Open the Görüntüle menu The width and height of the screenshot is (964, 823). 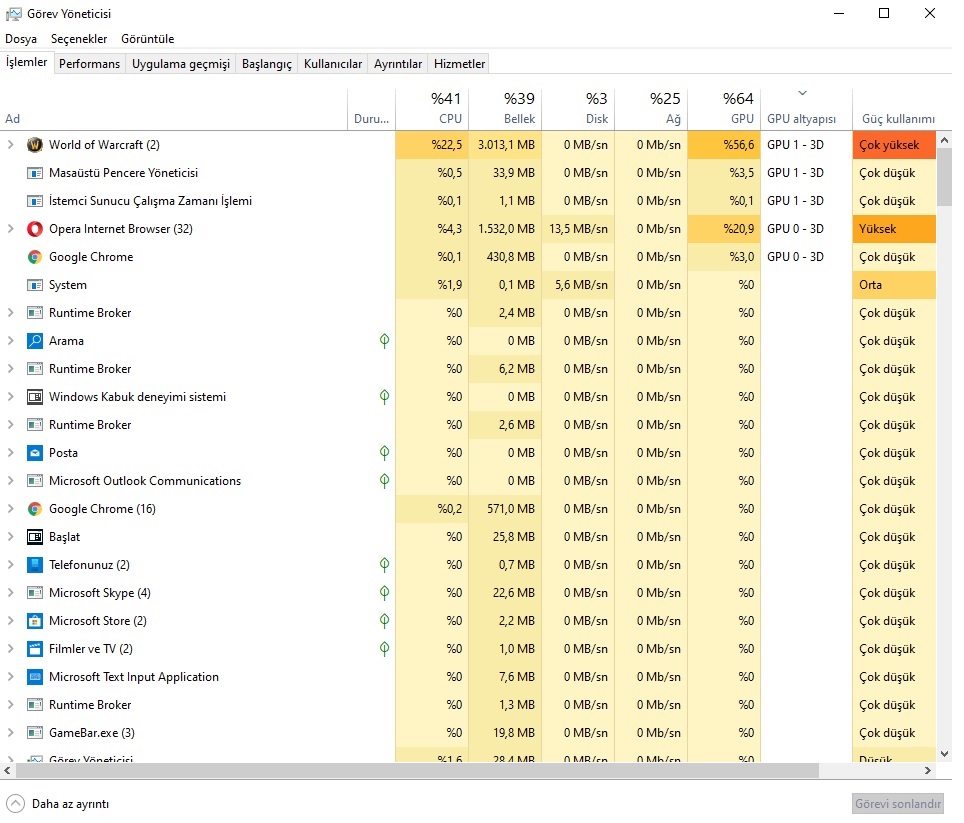click(148, 39)
